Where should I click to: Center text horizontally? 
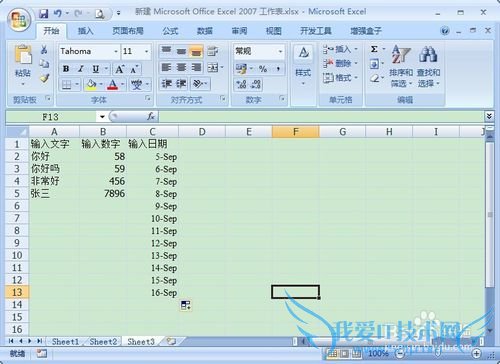[181, 68]
